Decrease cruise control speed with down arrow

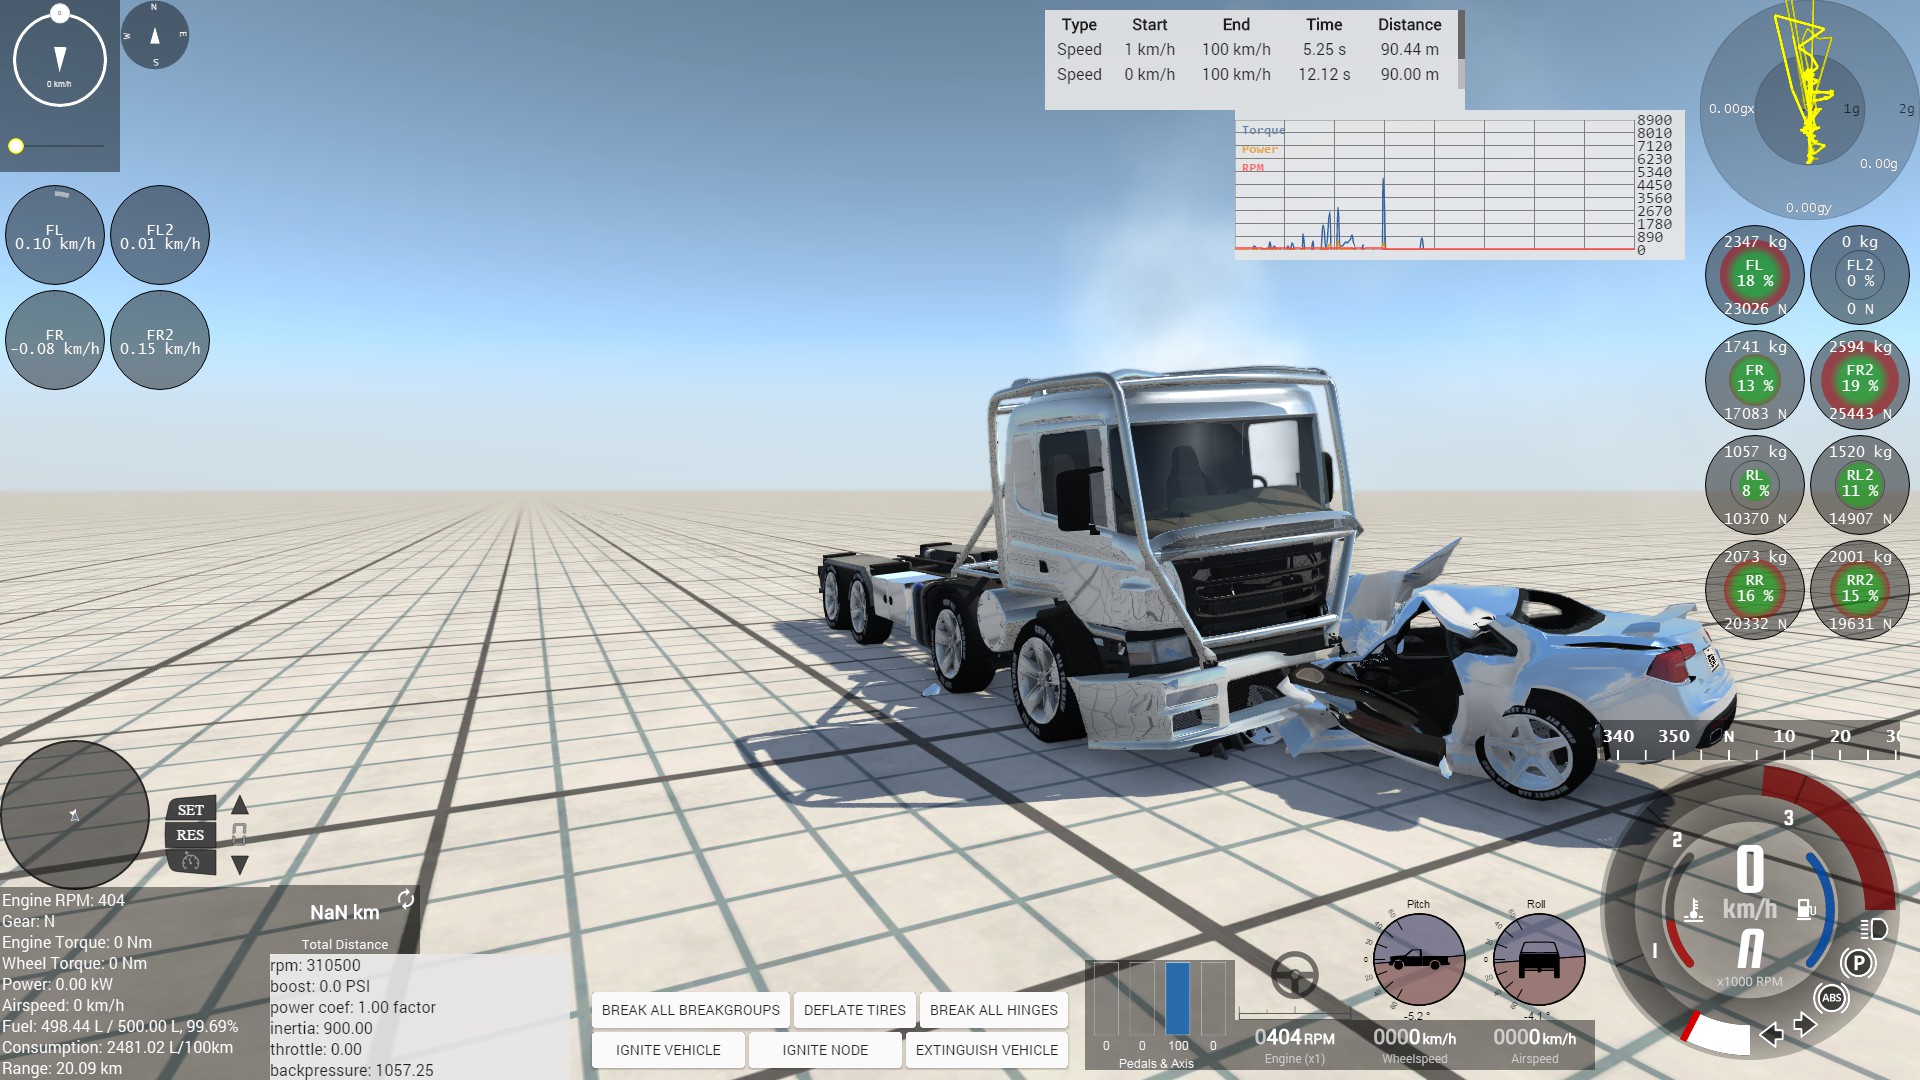pyautogui.click(x=240, y=865)
